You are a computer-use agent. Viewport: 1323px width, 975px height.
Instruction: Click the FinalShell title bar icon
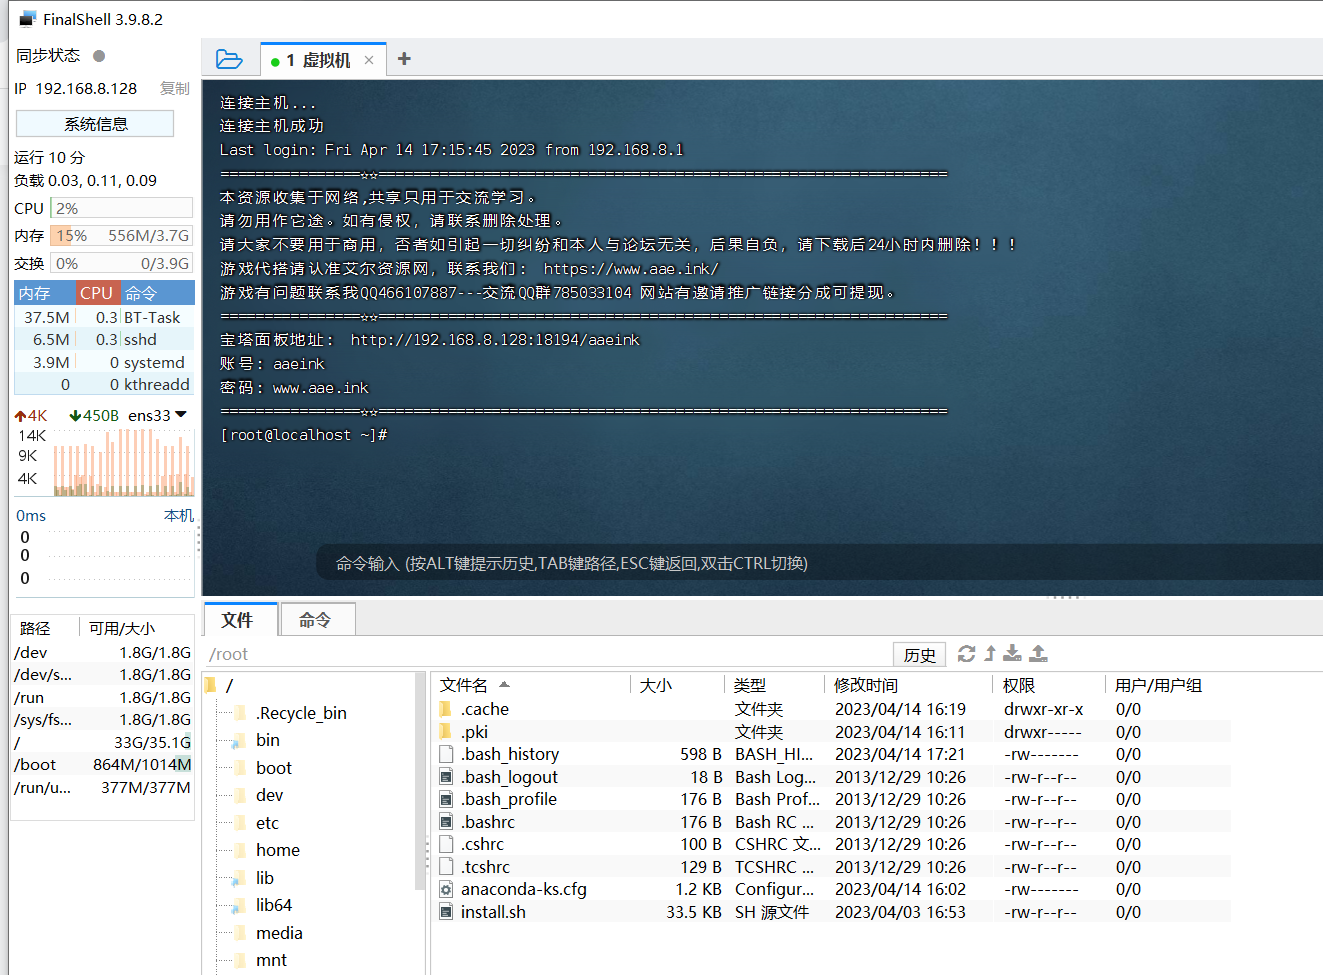tap(25, 17)
